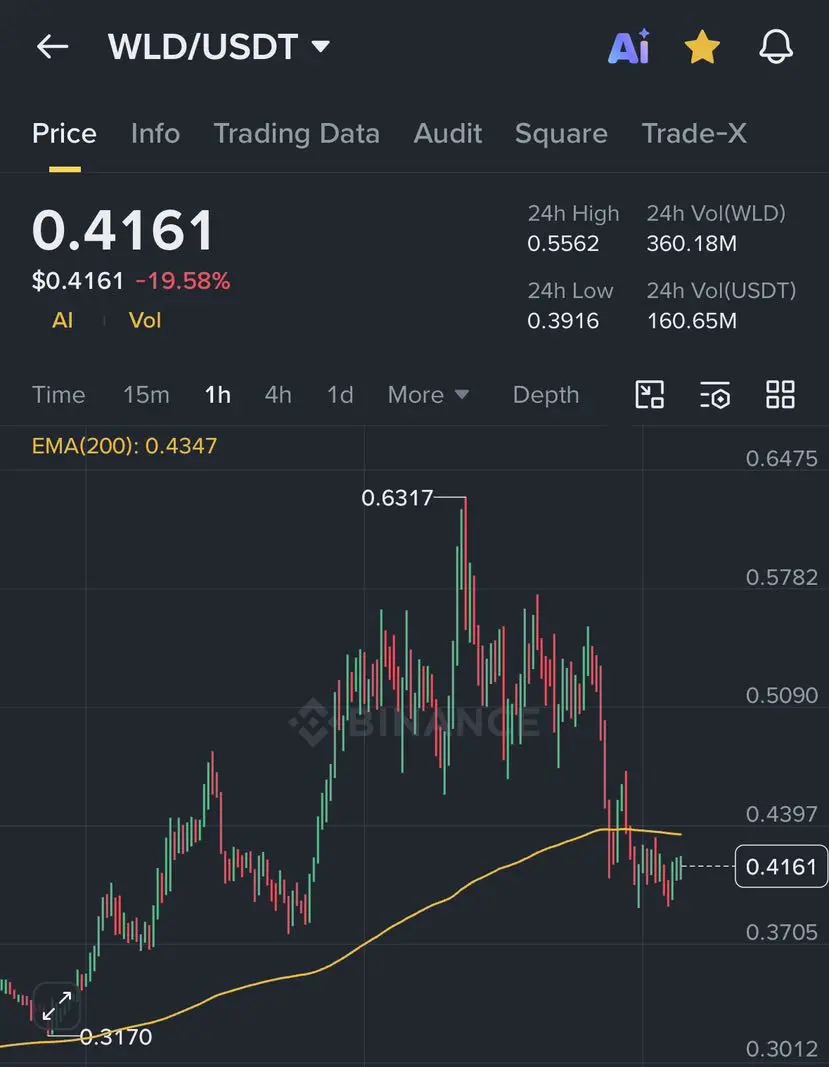Tap the 0.3170 low price label

[116, 1036]
